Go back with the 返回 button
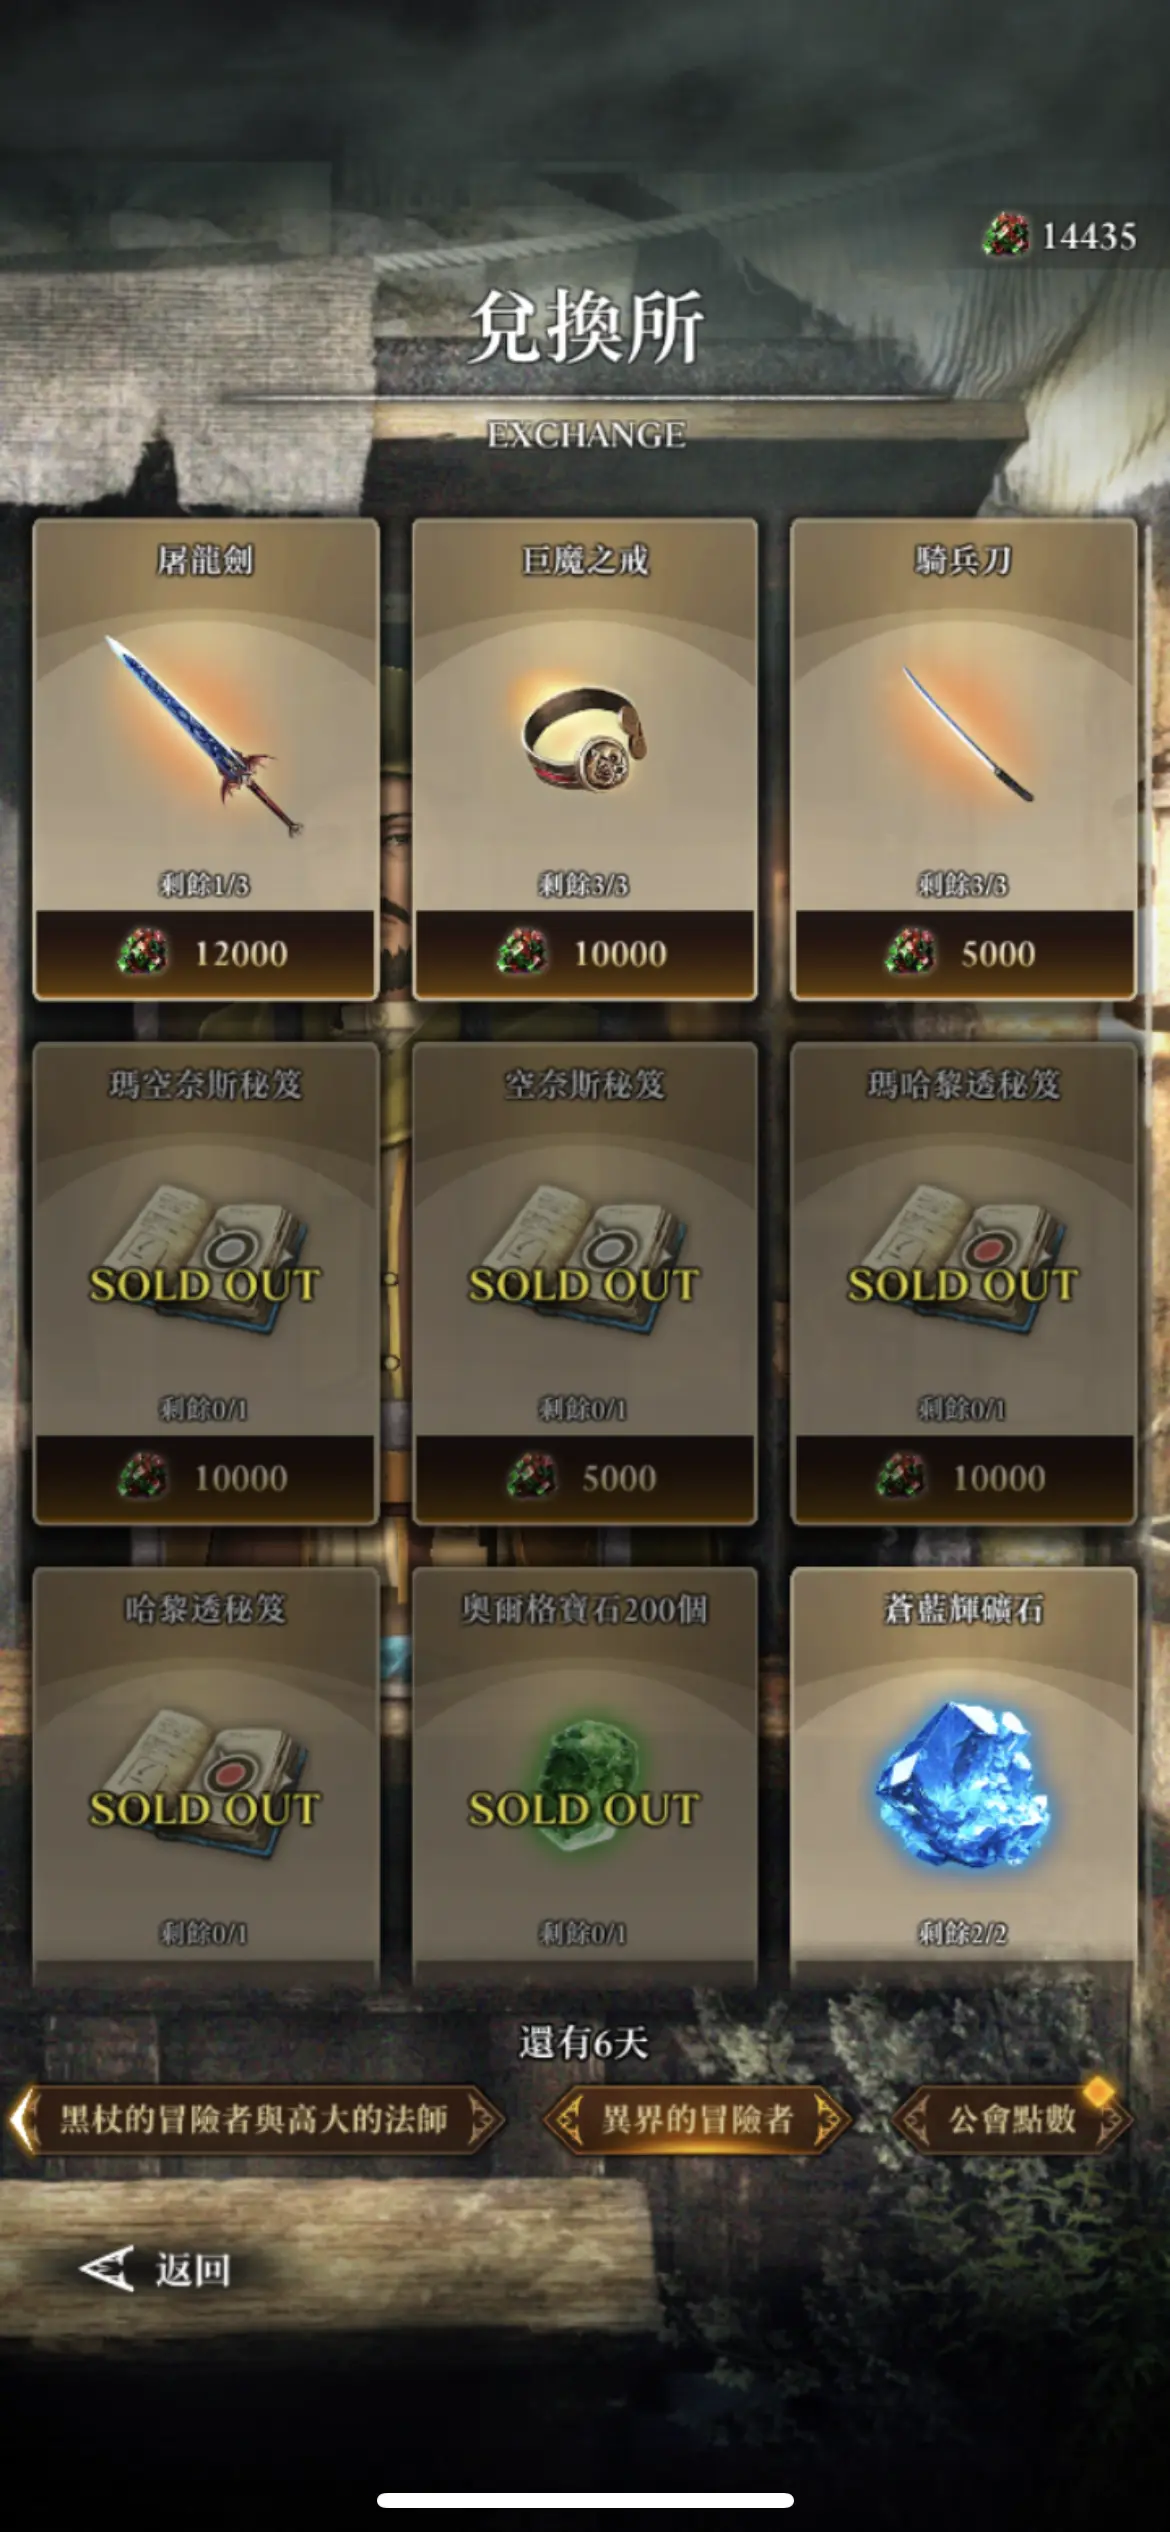 point(156,2269)
